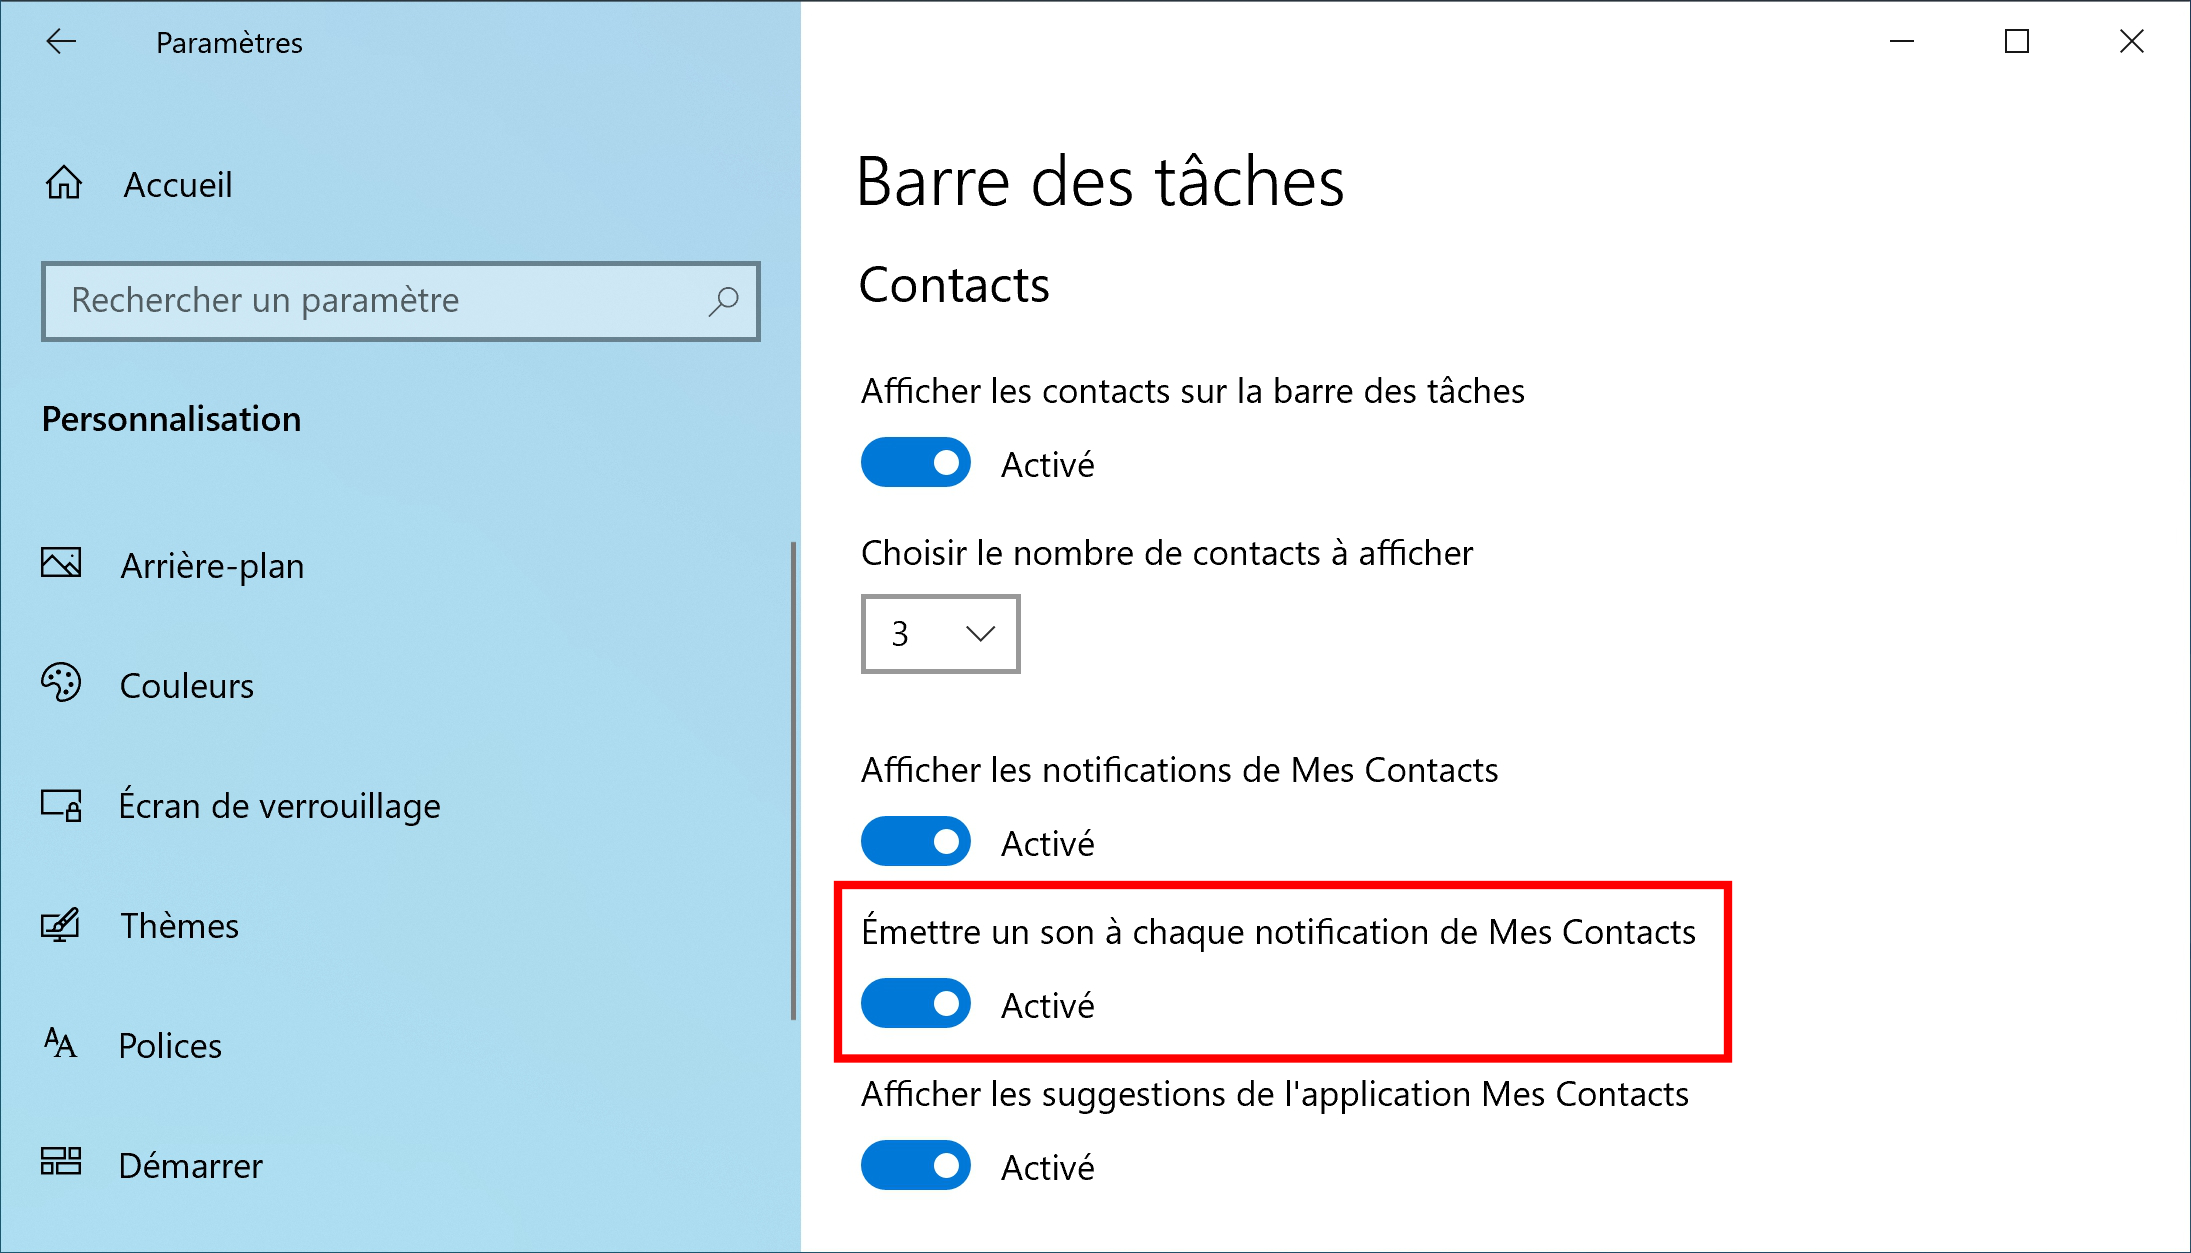
Task: Toggle Afficher les notifications de Mes Contacts
Action: pos(915,842)
